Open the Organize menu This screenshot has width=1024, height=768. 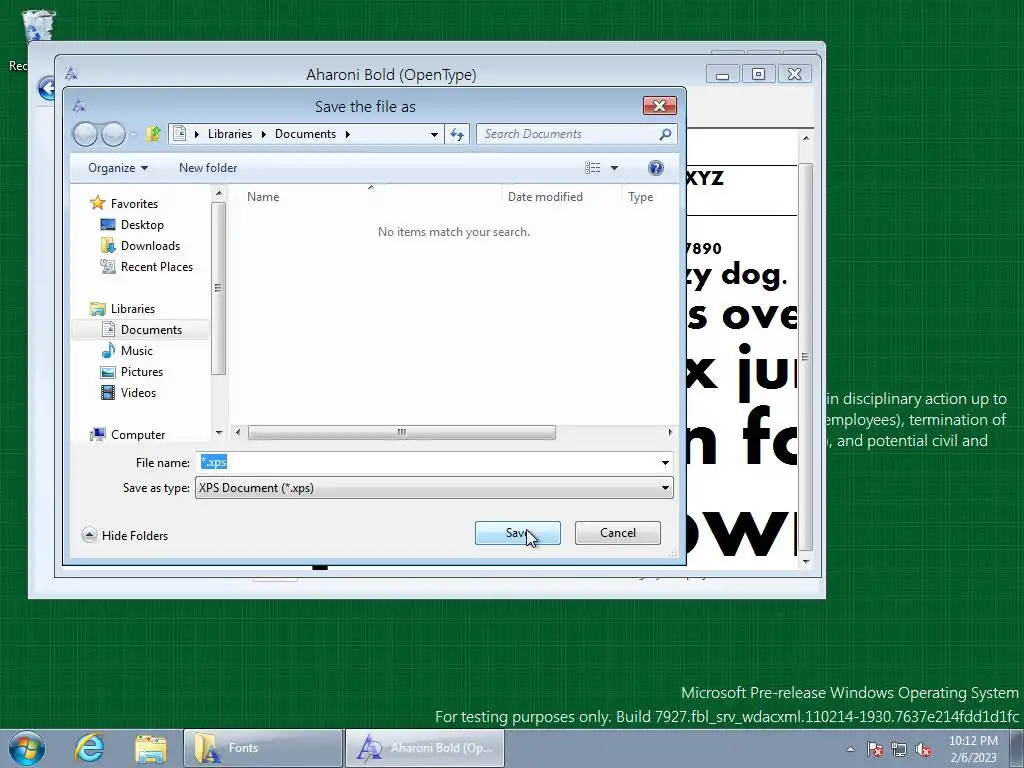click(x=118, y=168)
